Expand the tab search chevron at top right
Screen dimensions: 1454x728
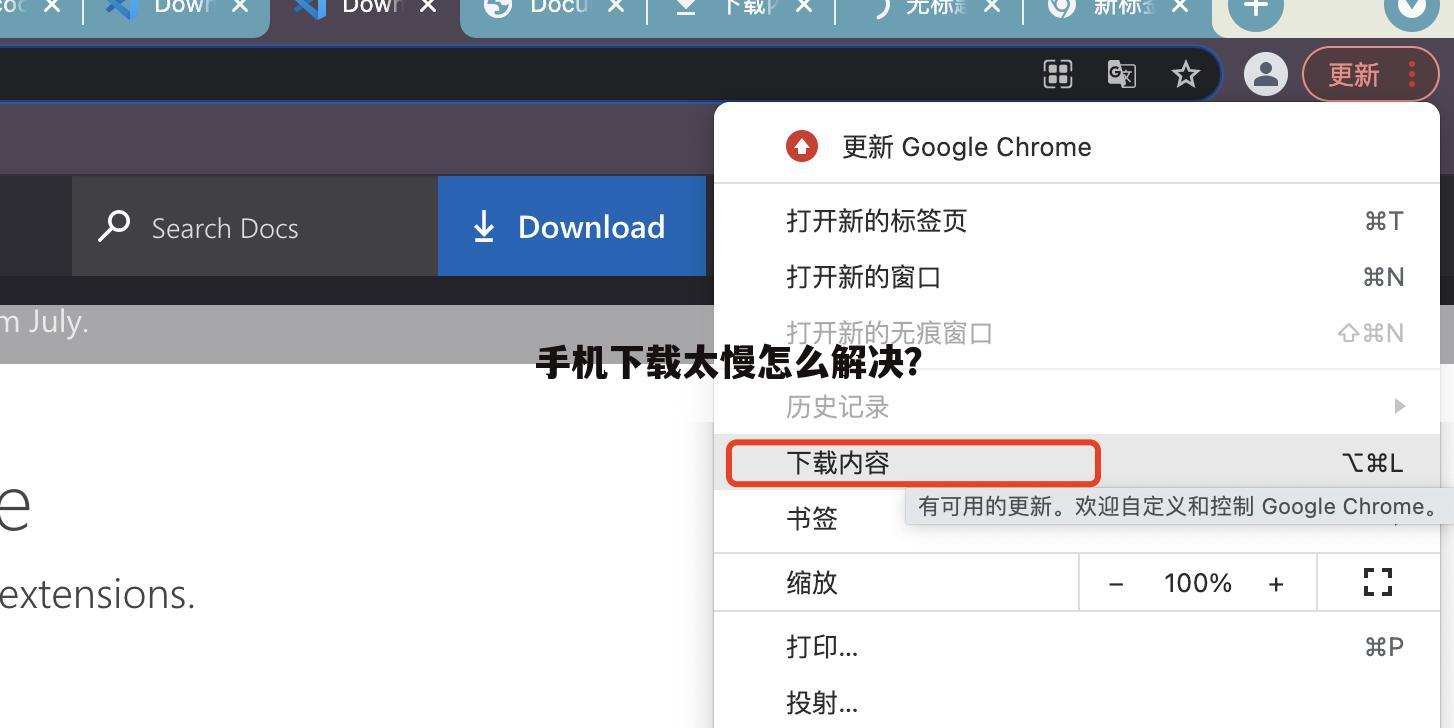(1412, 8)
